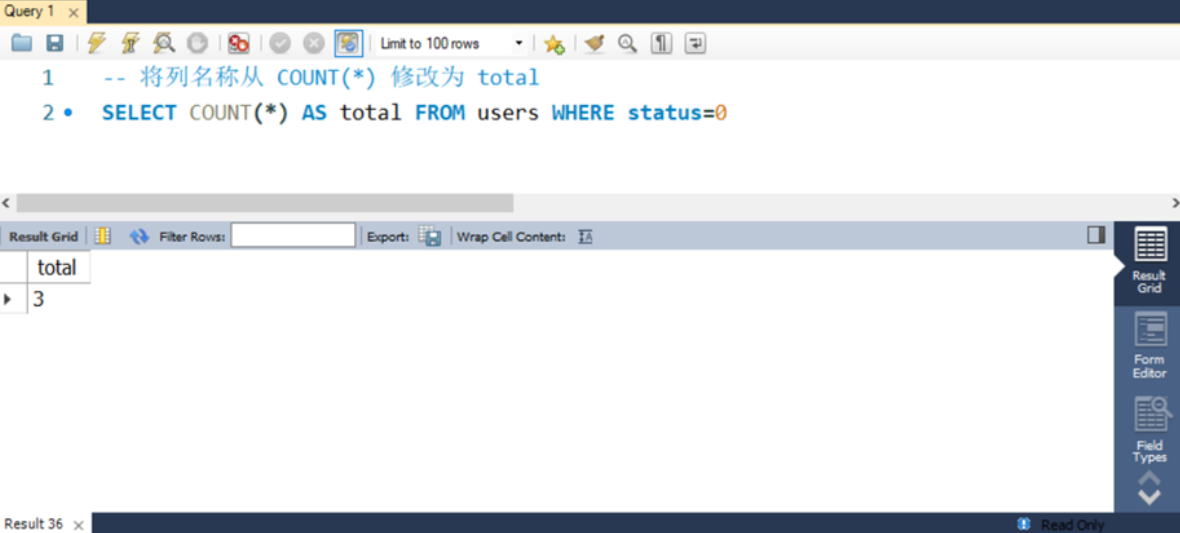Run Explain plan magnifier-lightning icon
The height and width of the screenshot is (533, 1180).
point(164,44)
